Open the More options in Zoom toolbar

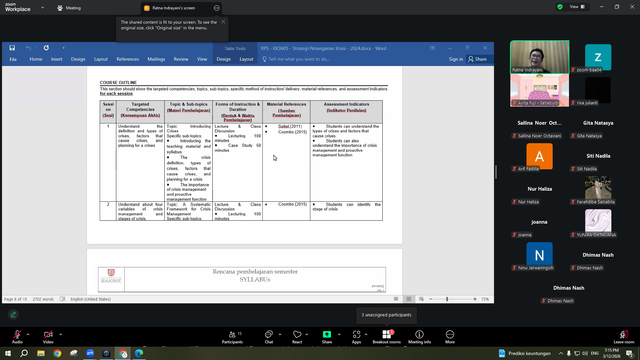(x=450, y=337)
